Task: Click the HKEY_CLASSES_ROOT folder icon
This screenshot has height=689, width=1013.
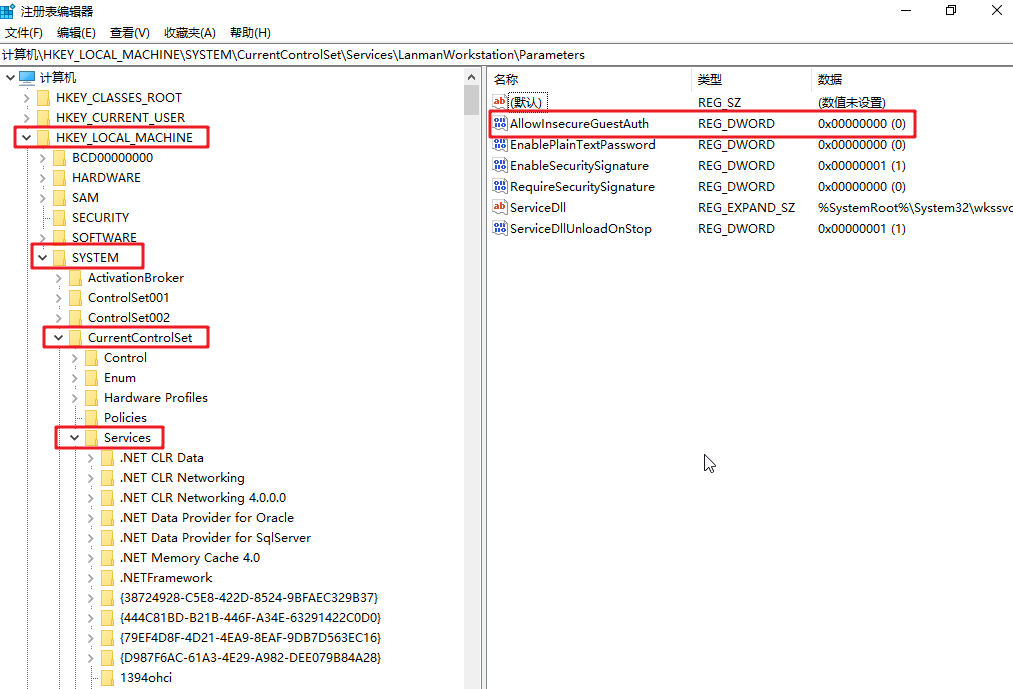Action: (43, 98)
